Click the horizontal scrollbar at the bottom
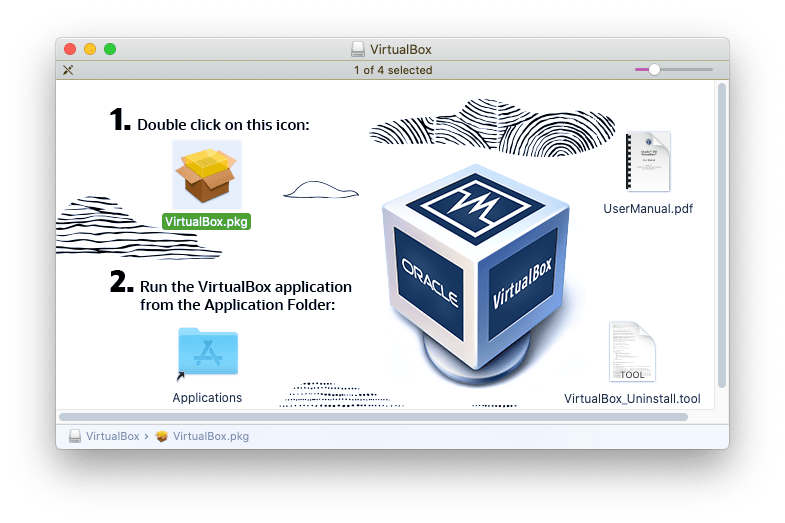 (x=372, y=416)
